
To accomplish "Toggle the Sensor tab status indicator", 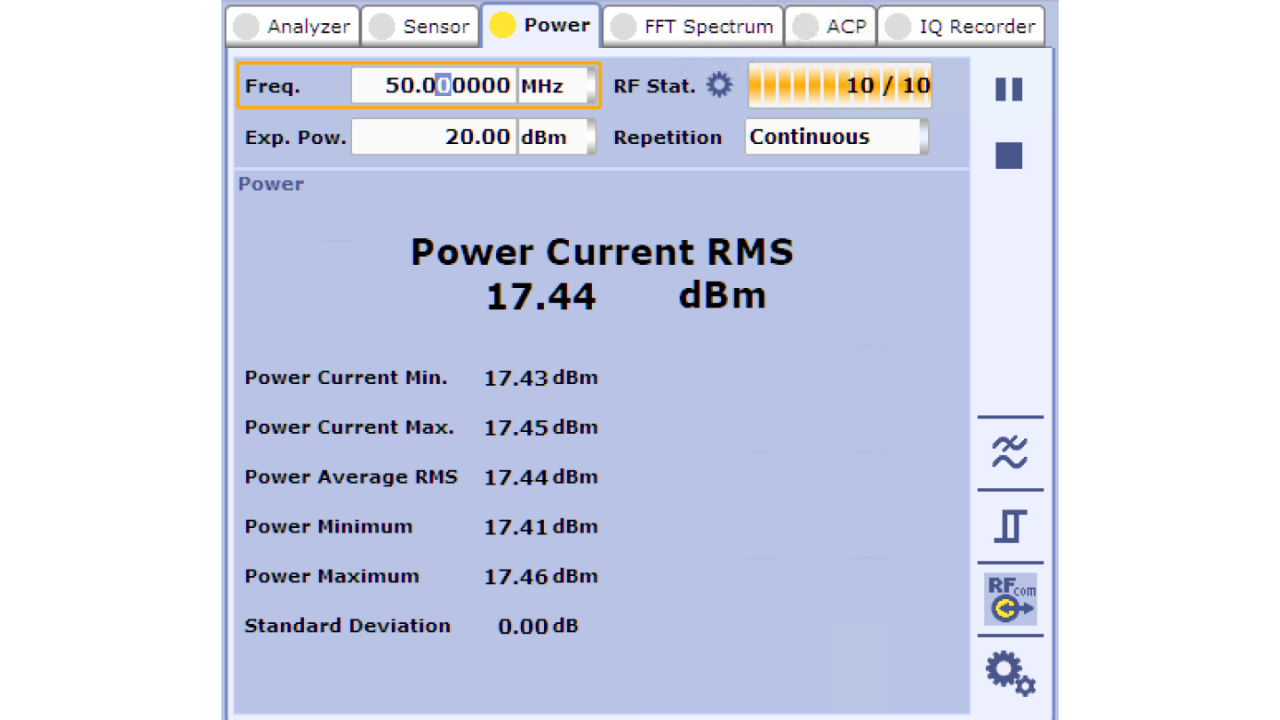I will (x=382, y=27).
